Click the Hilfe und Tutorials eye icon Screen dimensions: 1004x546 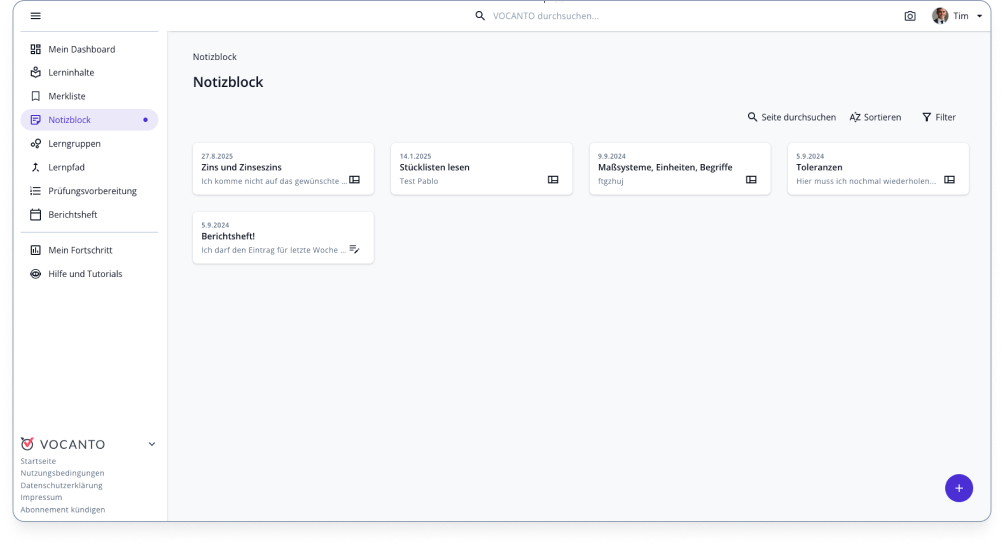pos(36,274)
